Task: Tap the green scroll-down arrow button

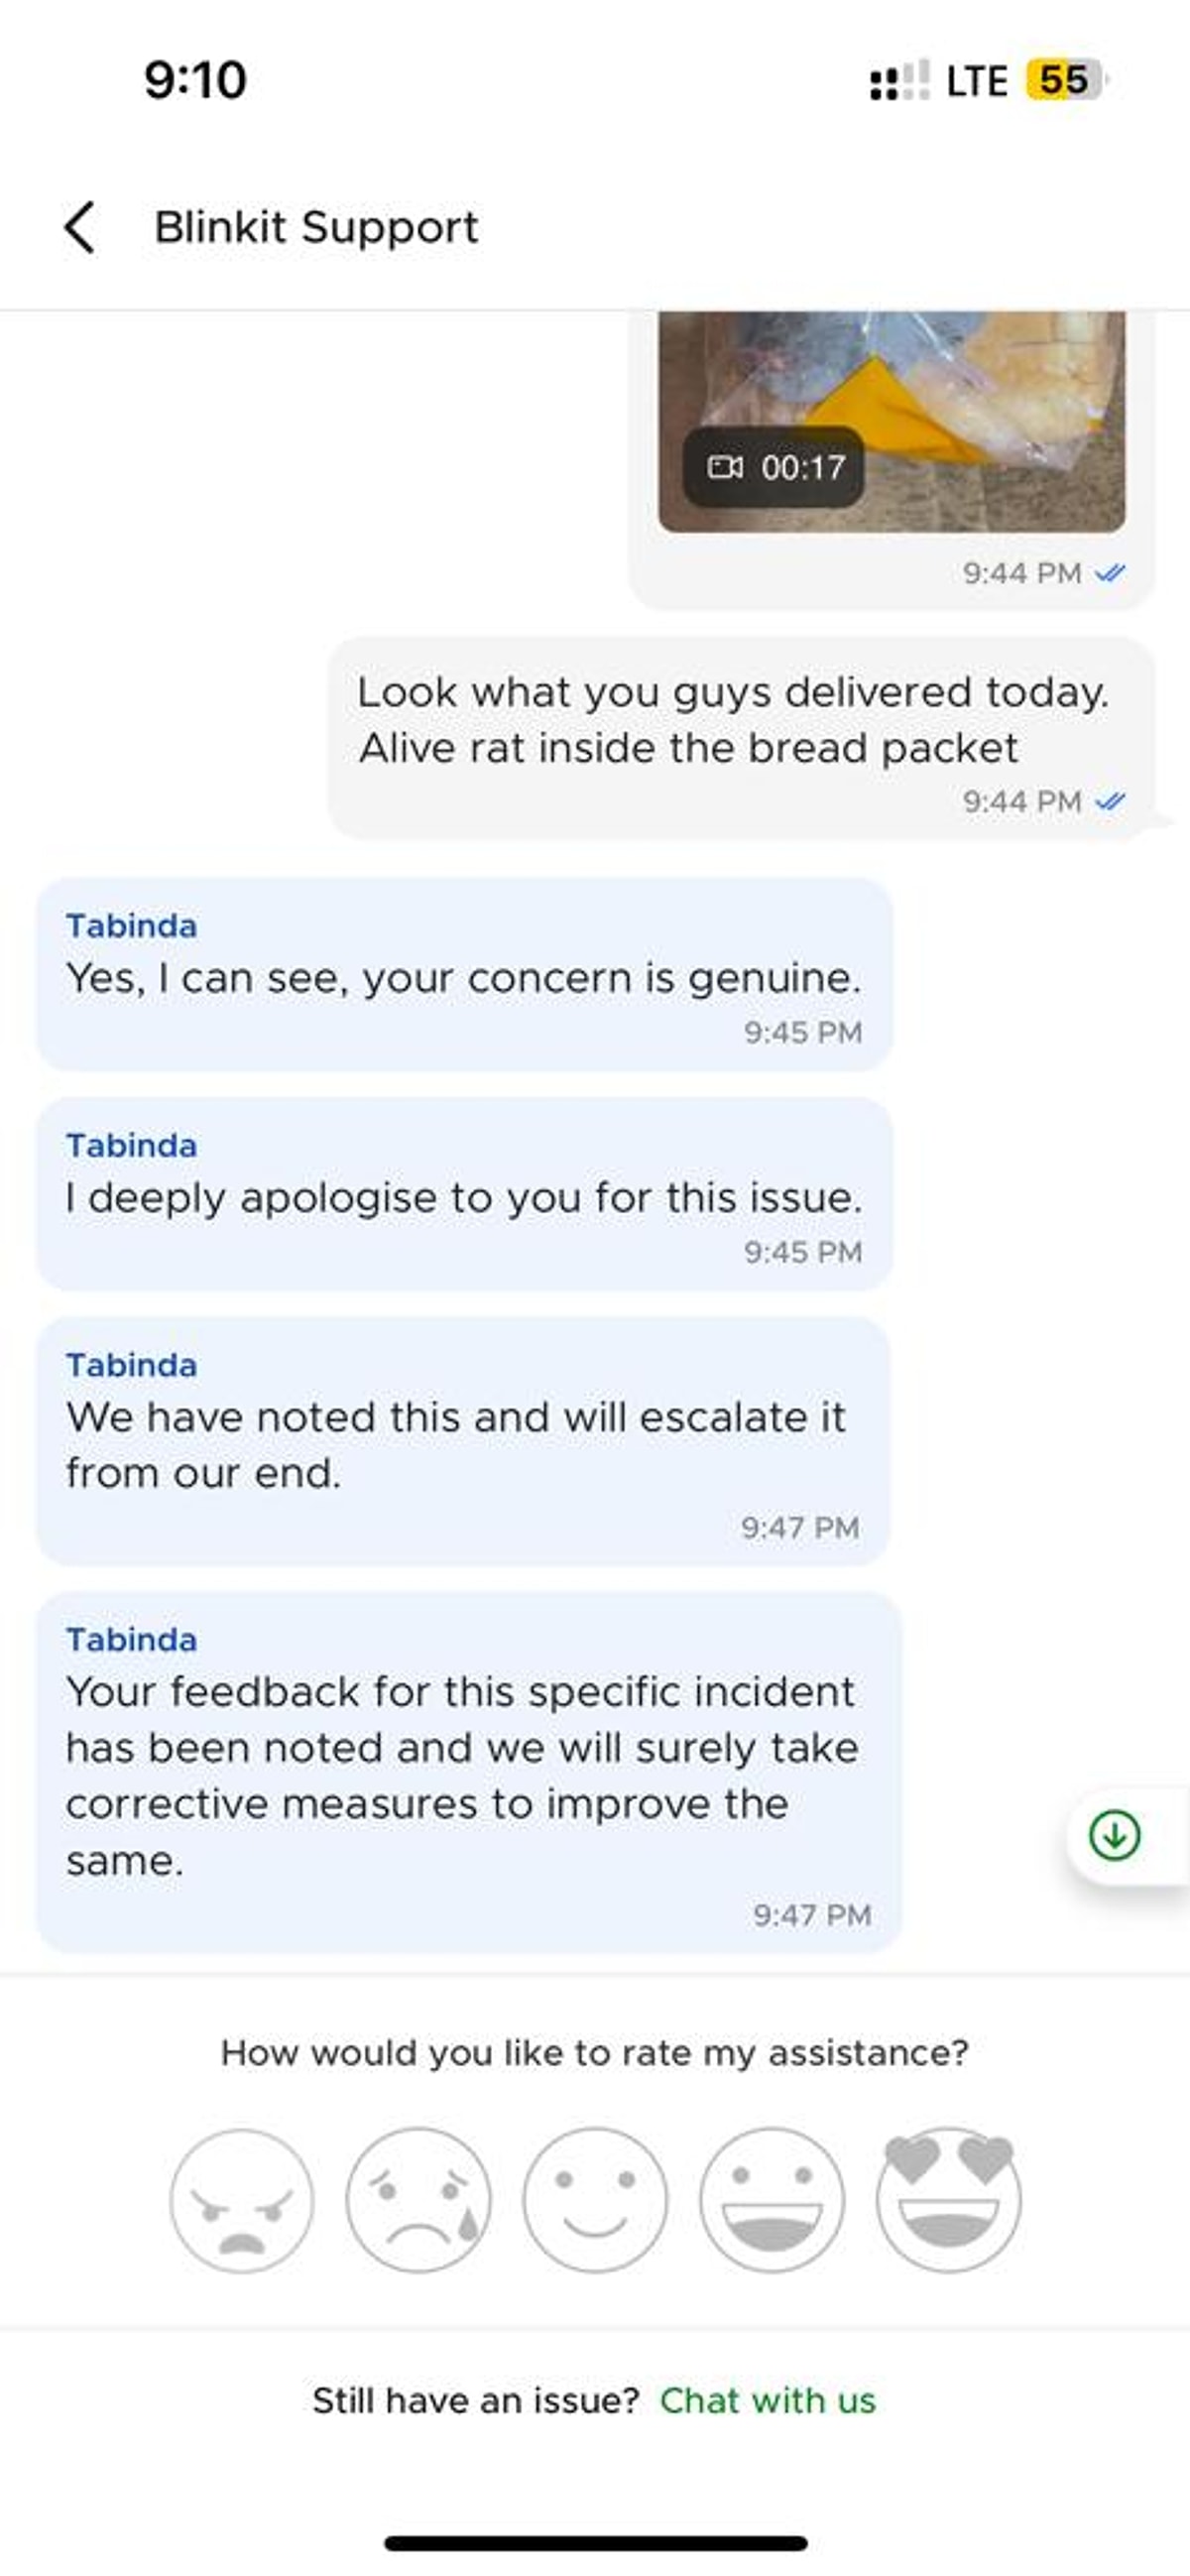Action: coord(1114,1835)
